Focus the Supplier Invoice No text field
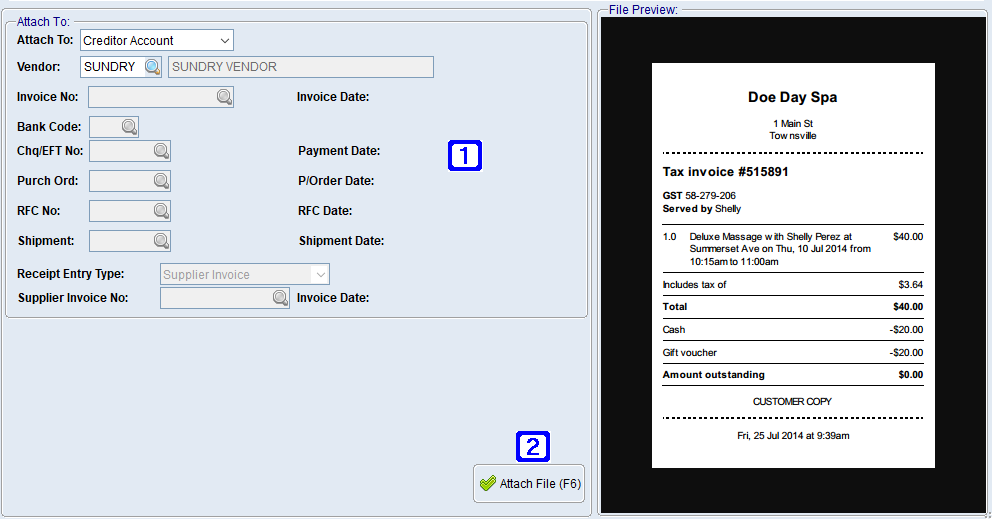 click(x=214, y=298)
